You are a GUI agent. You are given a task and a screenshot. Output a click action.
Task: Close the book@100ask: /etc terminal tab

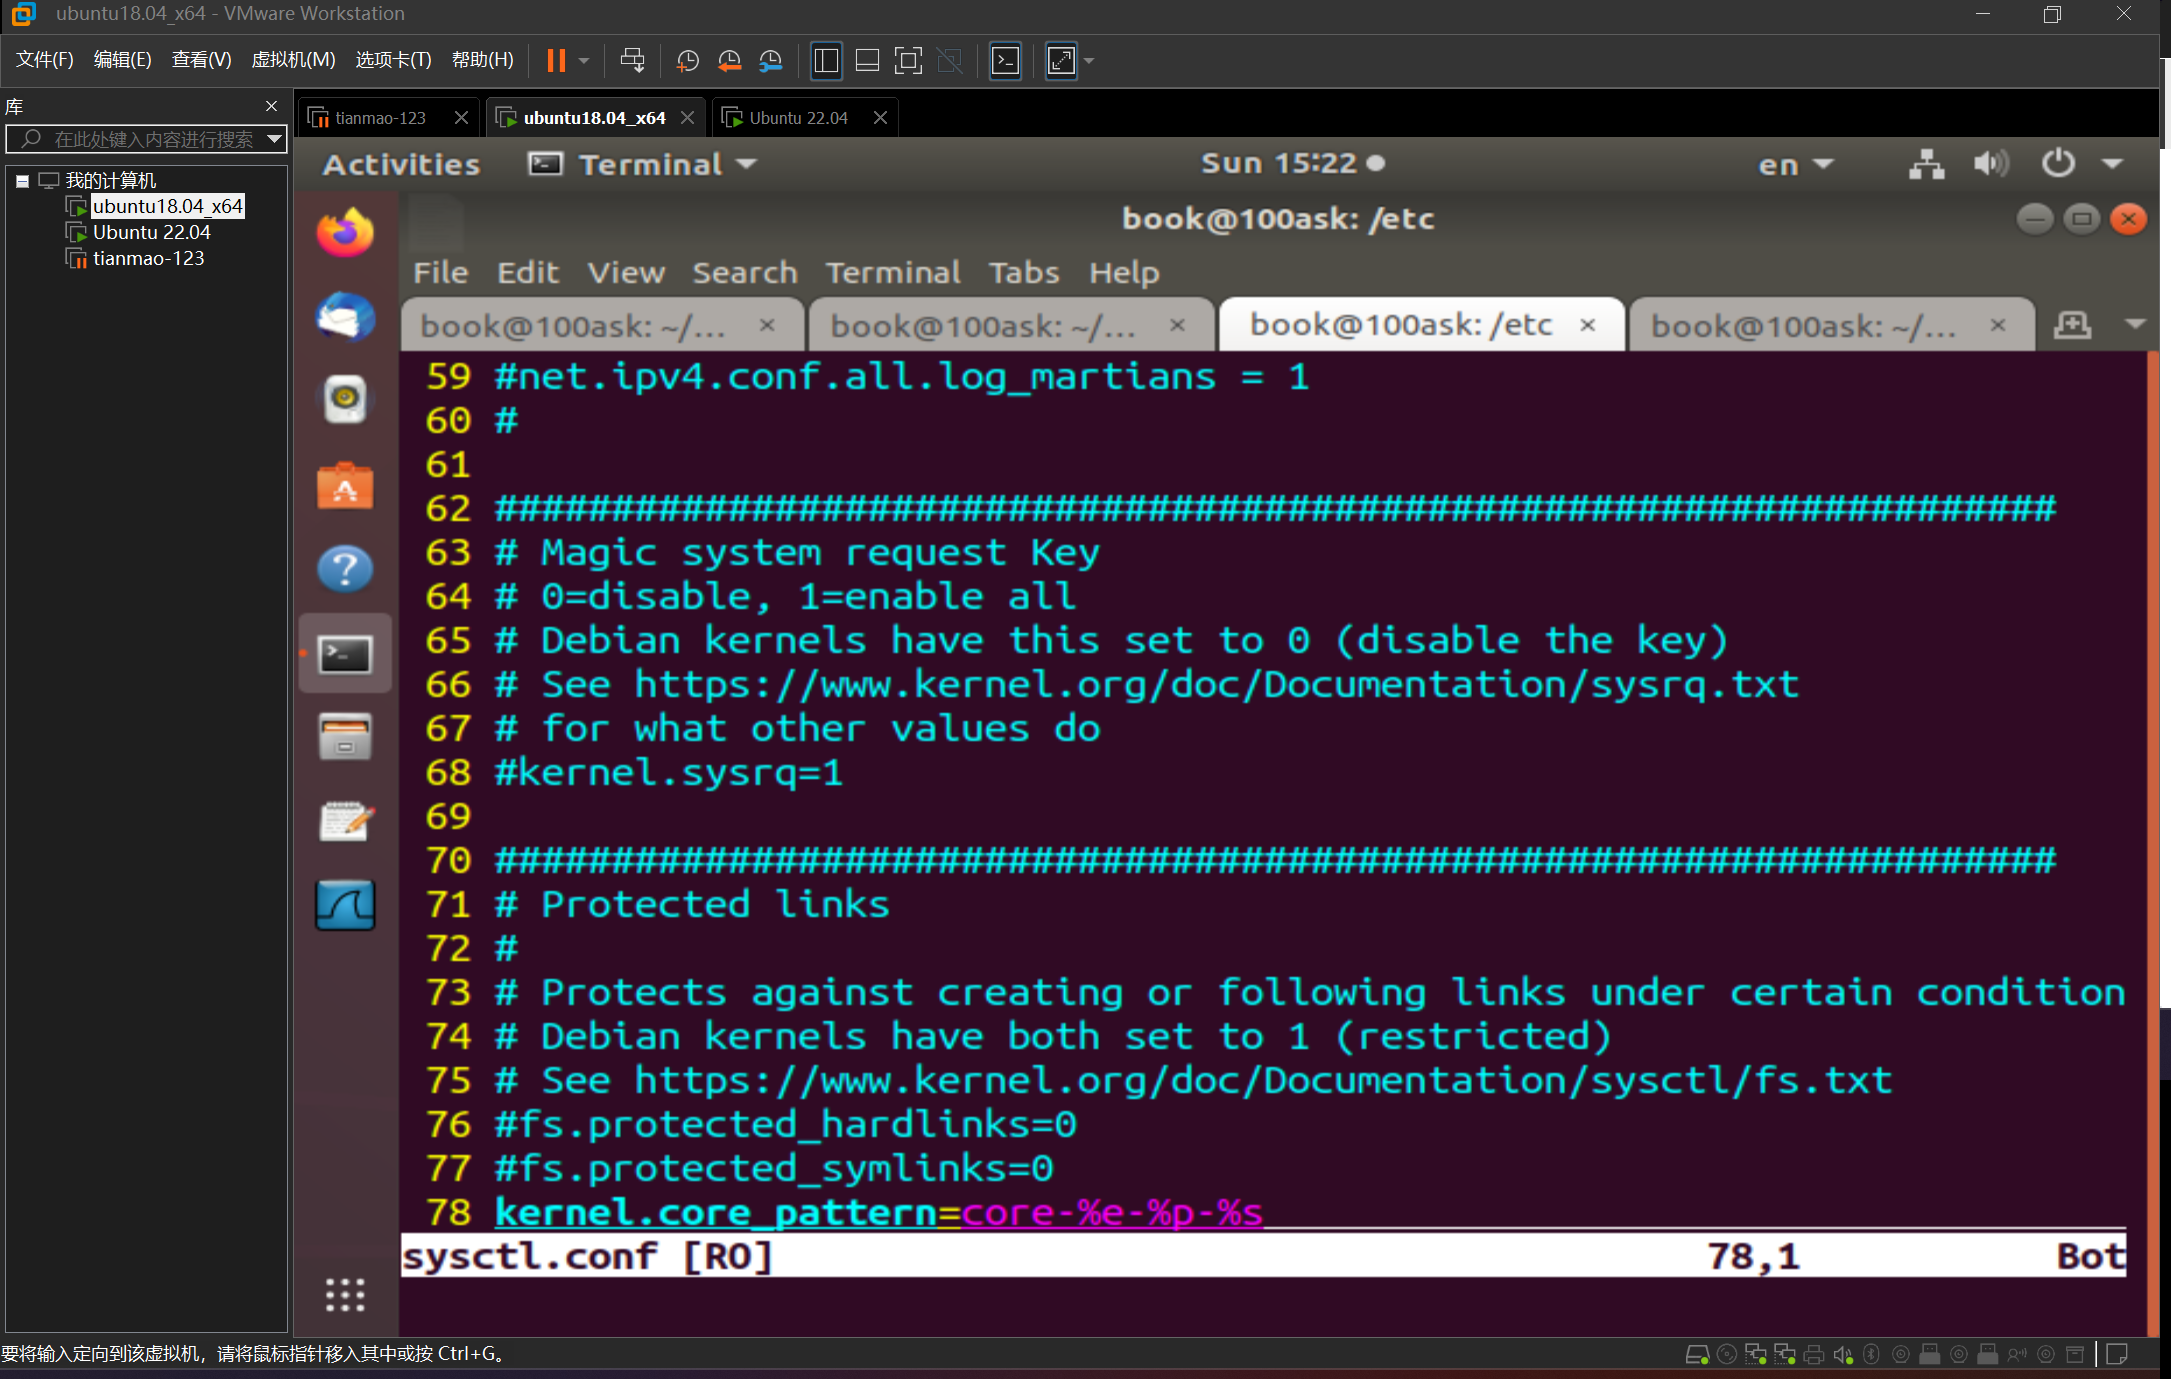(1587, 325)
